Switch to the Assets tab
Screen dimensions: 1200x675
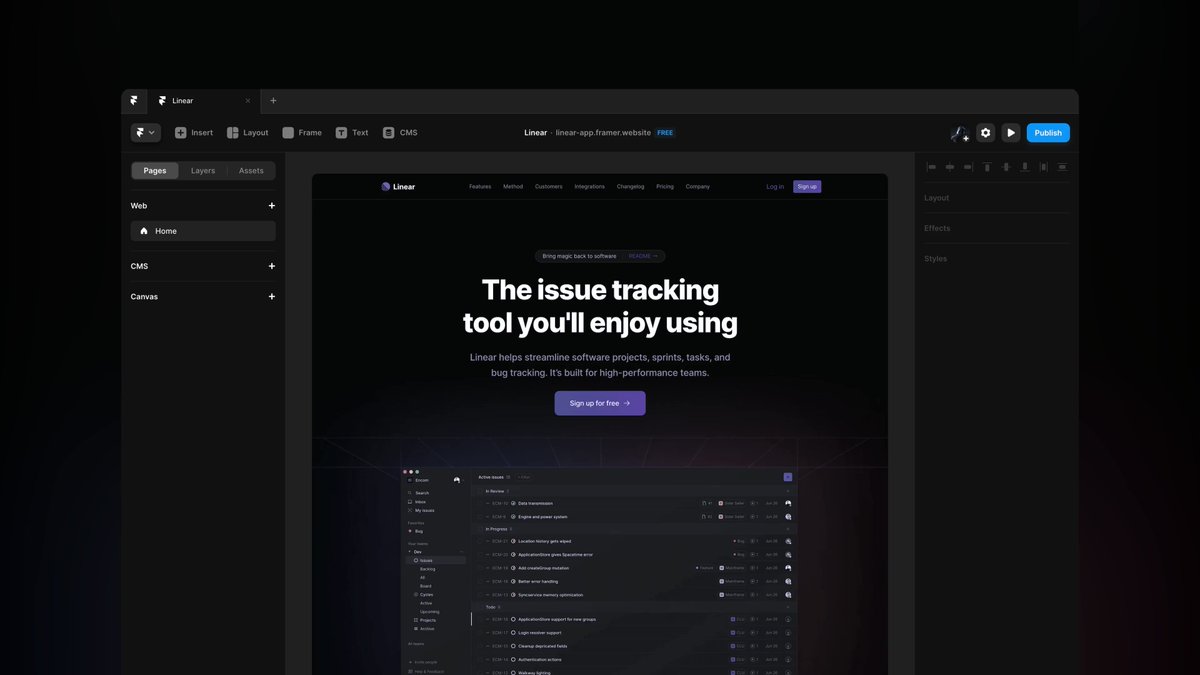(x=250, y=170)
